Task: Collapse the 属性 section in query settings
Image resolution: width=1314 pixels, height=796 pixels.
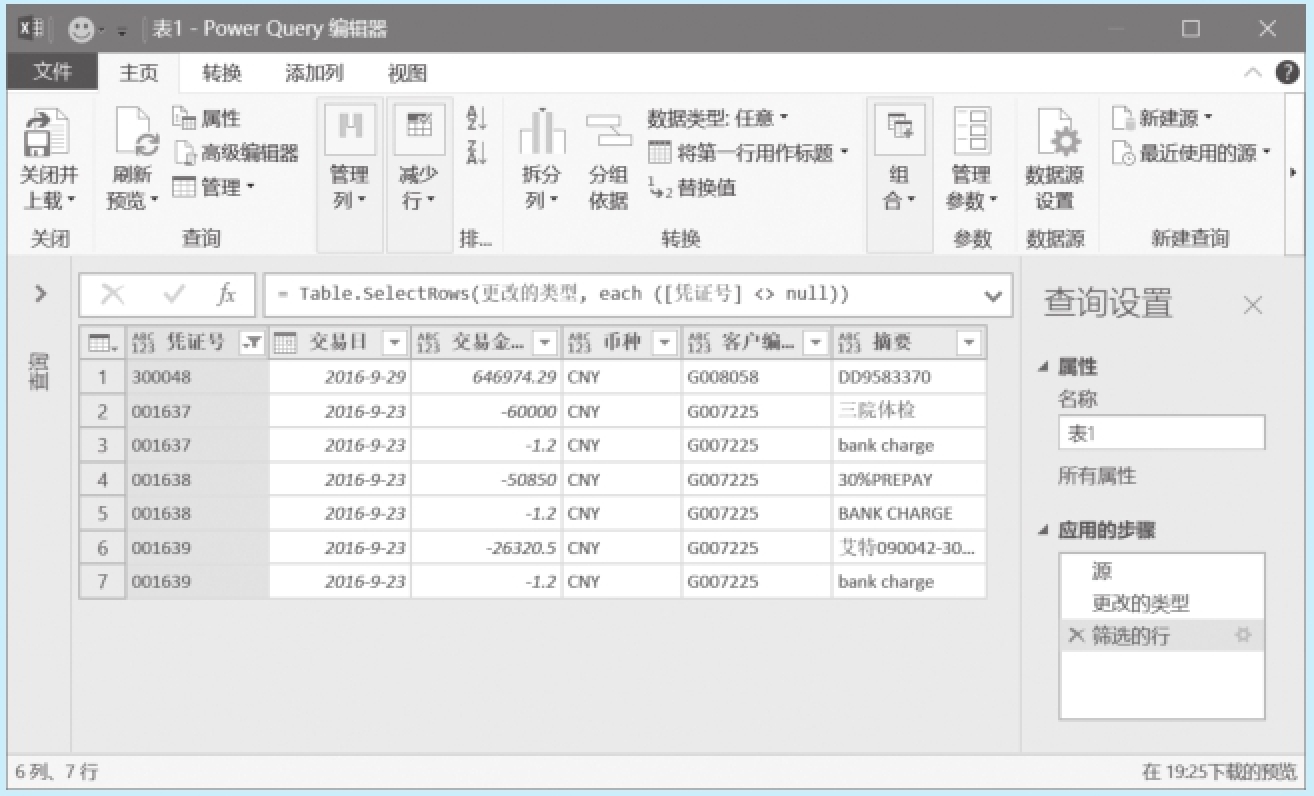Action: pyautogui.click(x=1046, y=367)
